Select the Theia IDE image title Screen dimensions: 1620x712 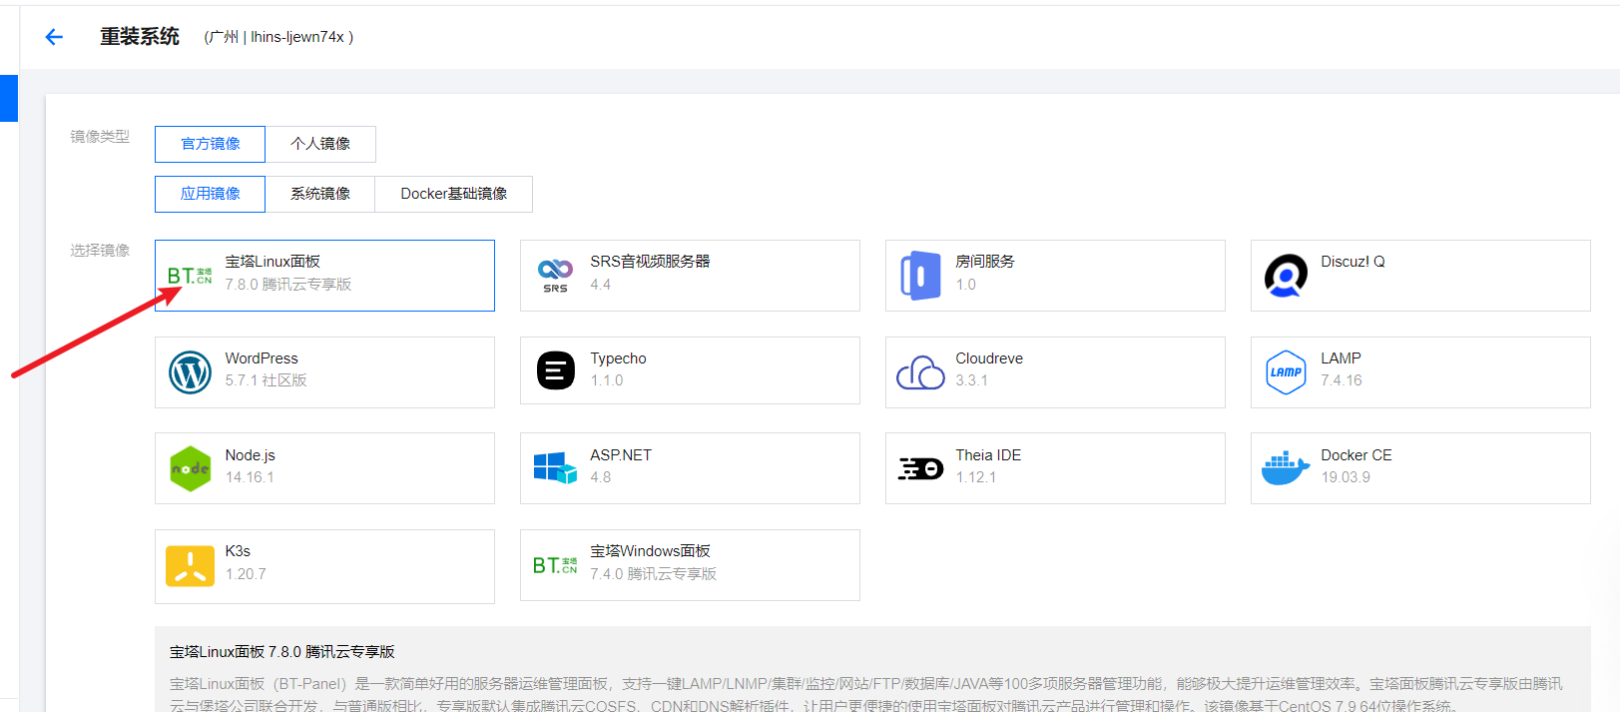[988, 455]
